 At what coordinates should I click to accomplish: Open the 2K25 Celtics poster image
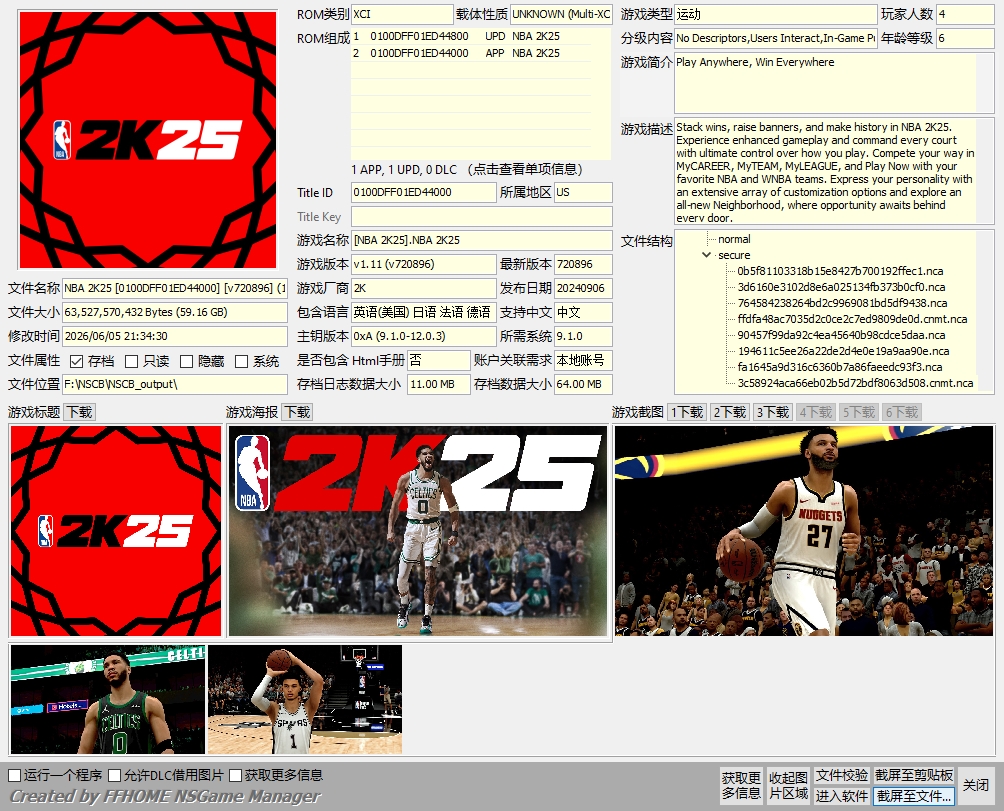417,531
